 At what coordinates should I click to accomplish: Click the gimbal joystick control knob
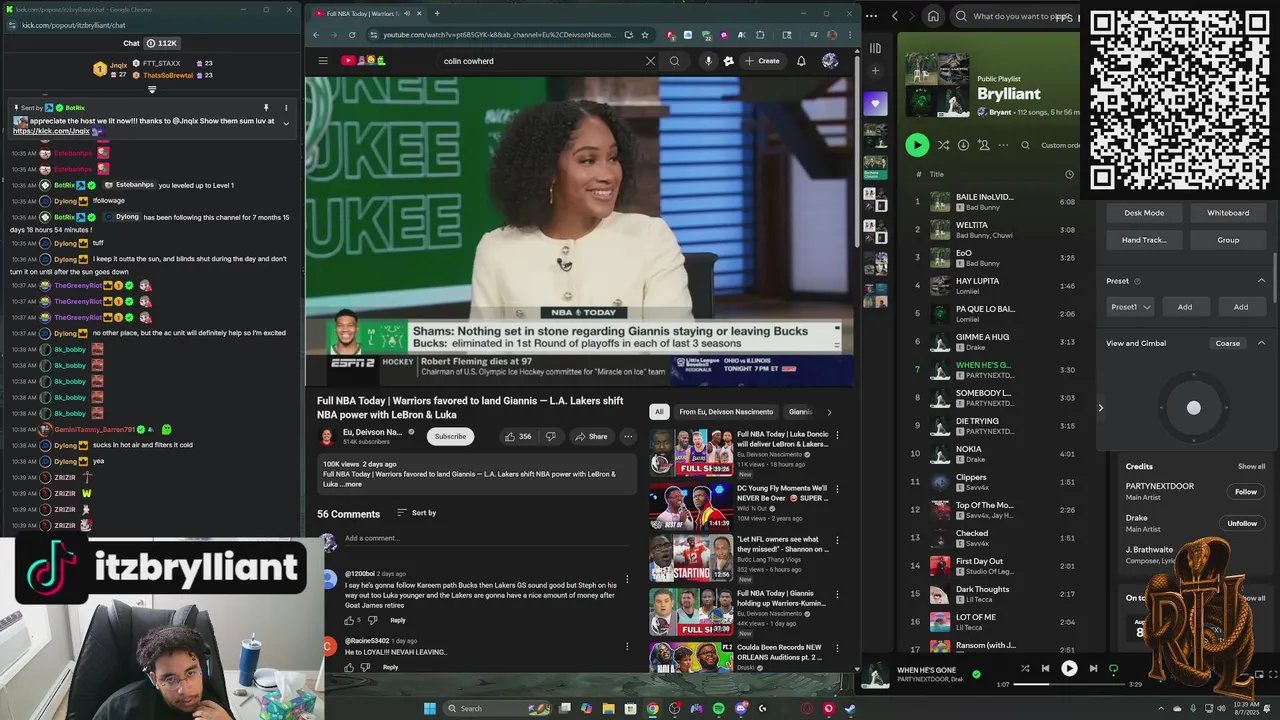point(1193,407)
